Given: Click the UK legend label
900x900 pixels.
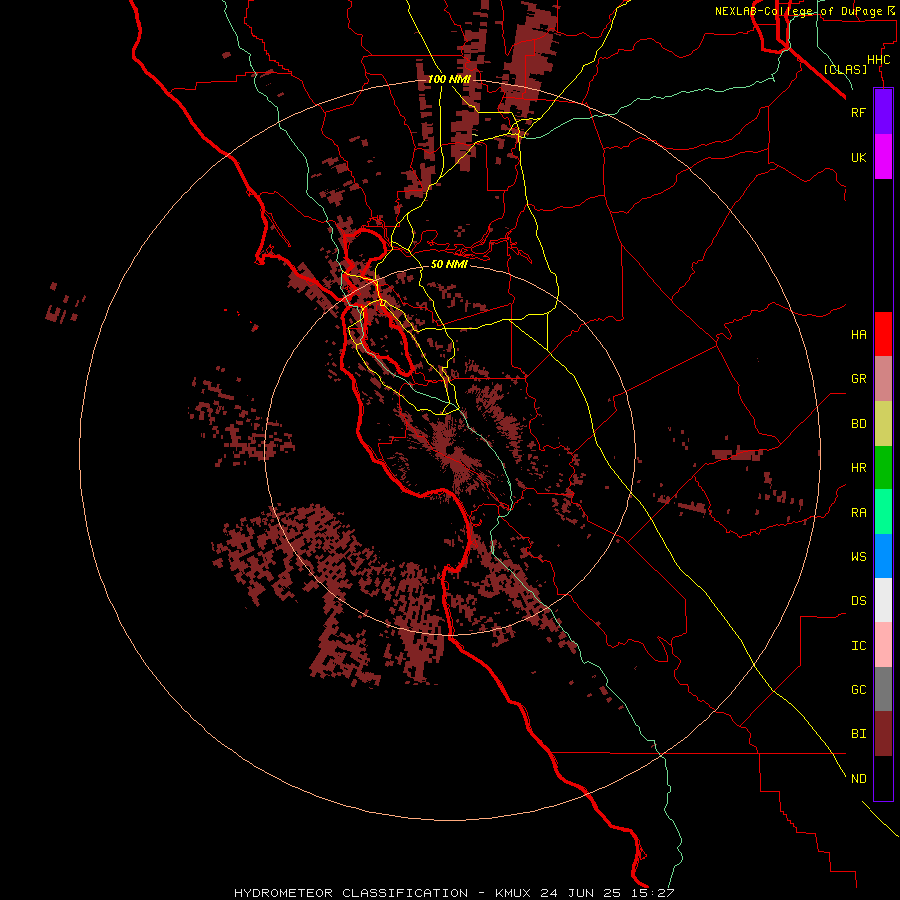Looking at the screenshot, I should point(858,157).
